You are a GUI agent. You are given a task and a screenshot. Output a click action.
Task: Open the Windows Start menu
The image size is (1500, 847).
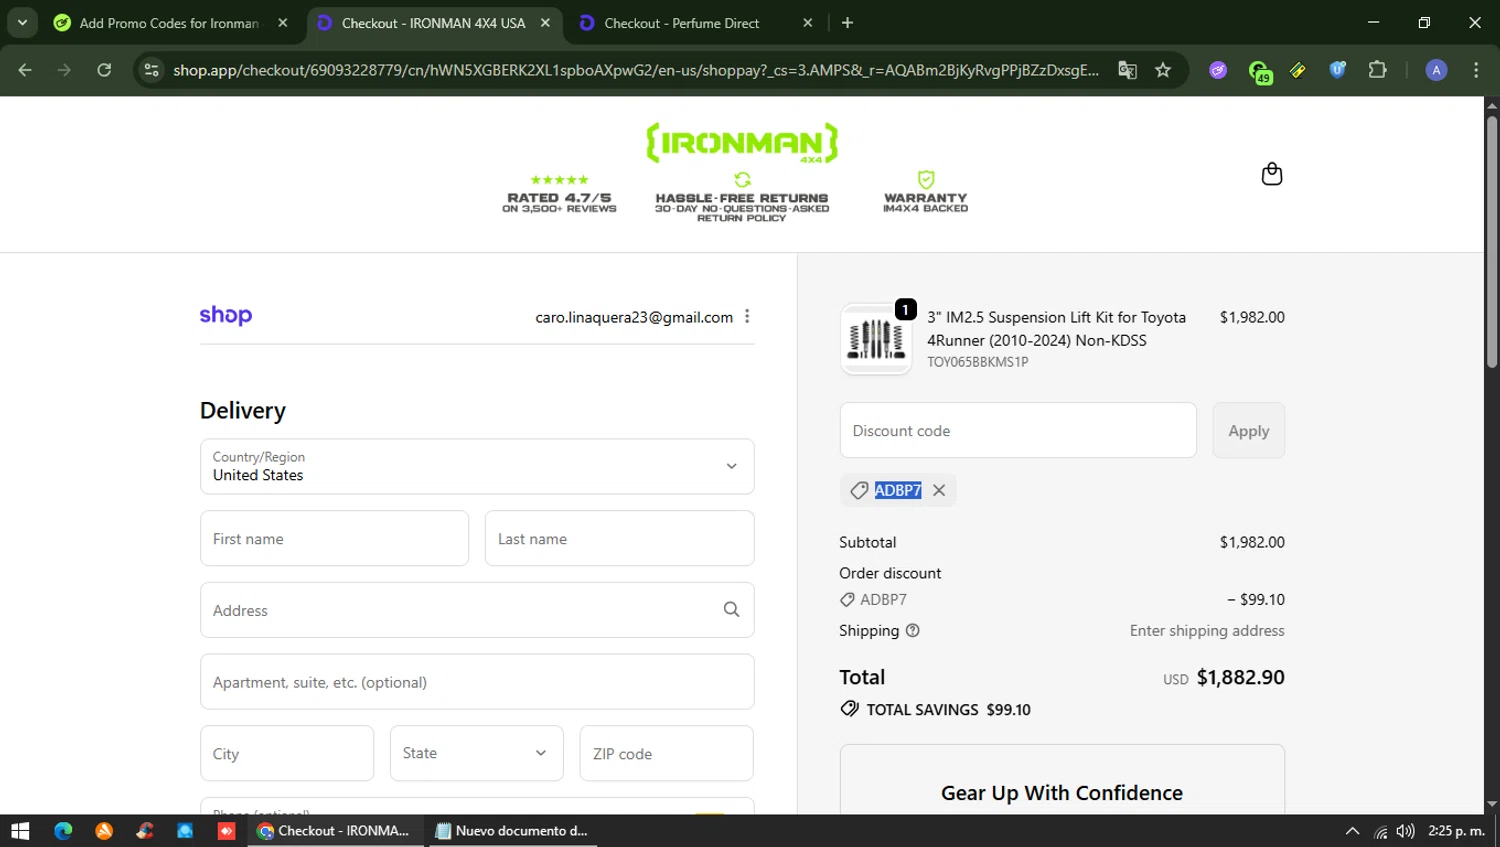(x=20, y=831)
